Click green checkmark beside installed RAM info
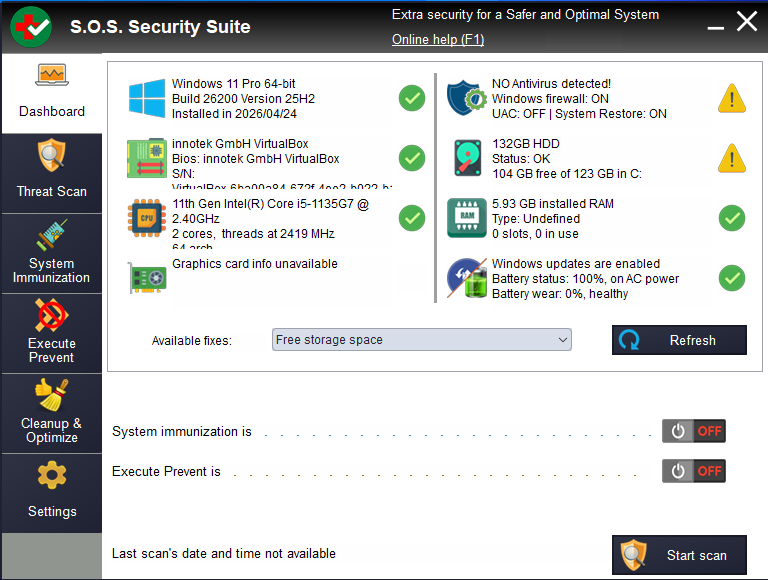 tap(732, 218)
